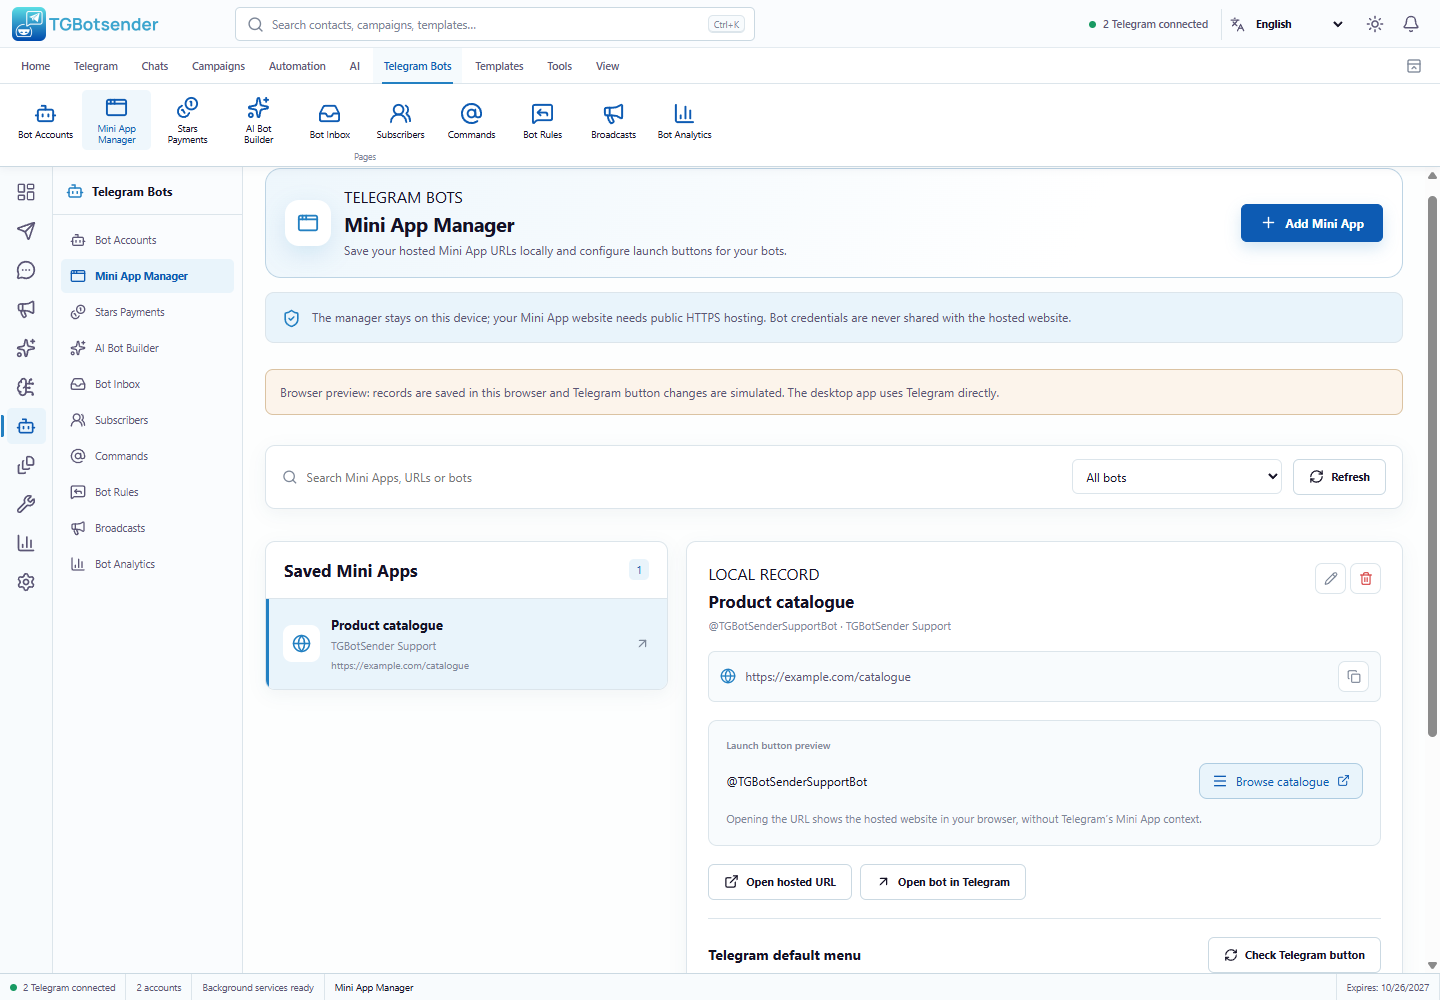
Task: Open settings gear icon in left rail
Action: (x=26, y=582)
